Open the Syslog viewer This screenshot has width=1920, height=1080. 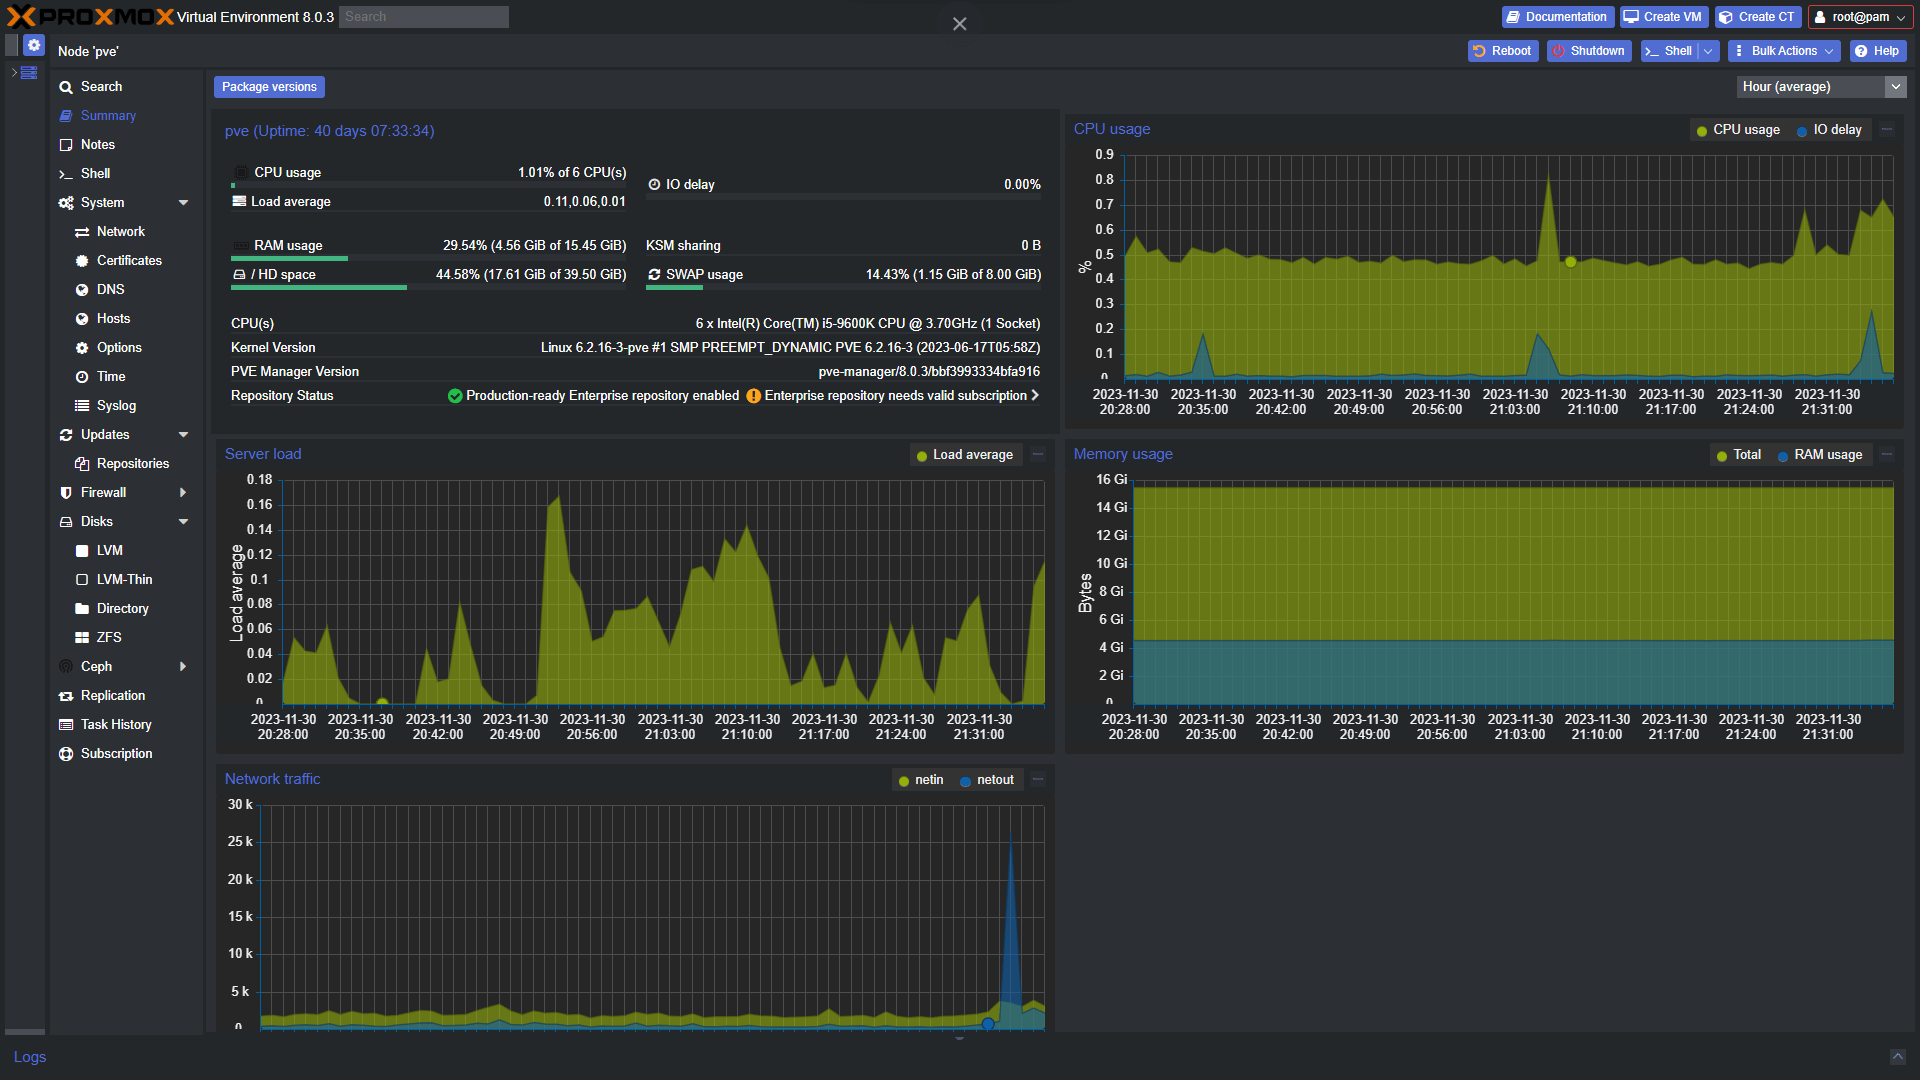pyautogui.click(x=116, y=406)
